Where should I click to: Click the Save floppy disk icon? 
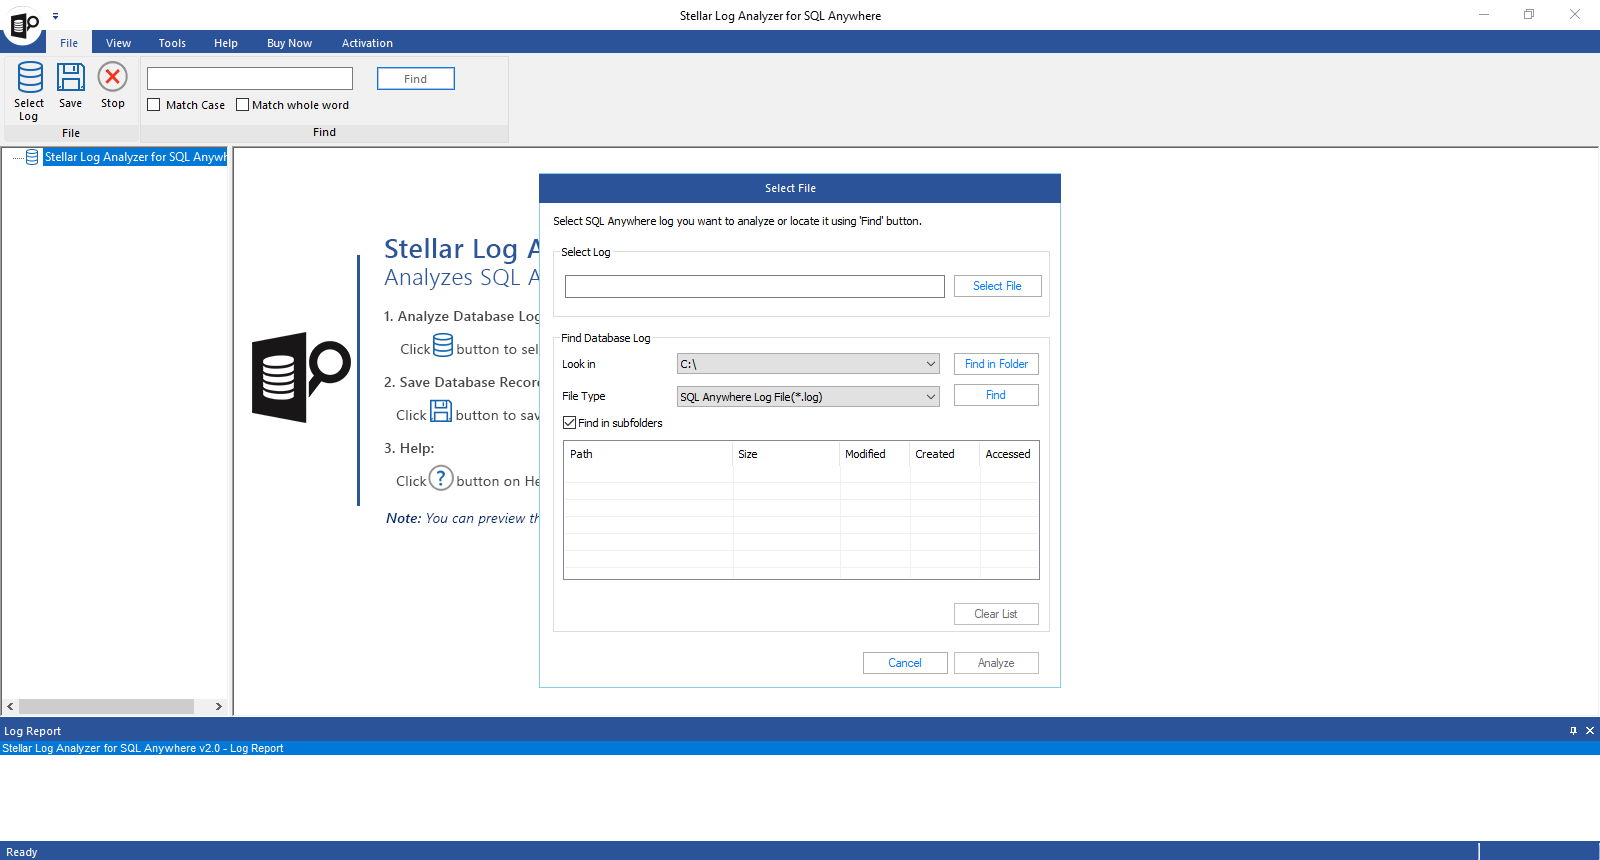pyautogui.click(x=71, y=77)
